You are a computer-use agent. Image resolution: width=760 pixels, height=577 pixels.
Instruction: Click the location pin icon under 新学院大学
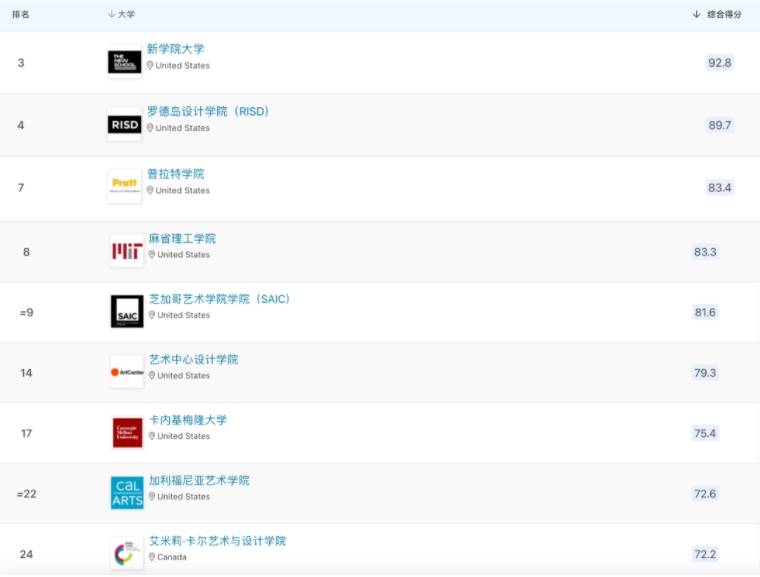click(x=150, y=65)
